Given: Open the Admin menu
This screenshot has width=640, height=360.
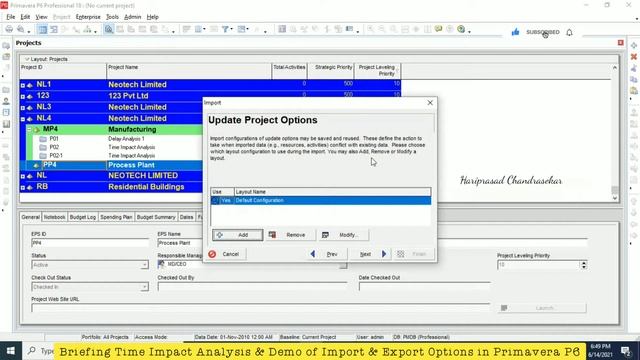Looking at the screenshot, I should click(x=132, y=17).
